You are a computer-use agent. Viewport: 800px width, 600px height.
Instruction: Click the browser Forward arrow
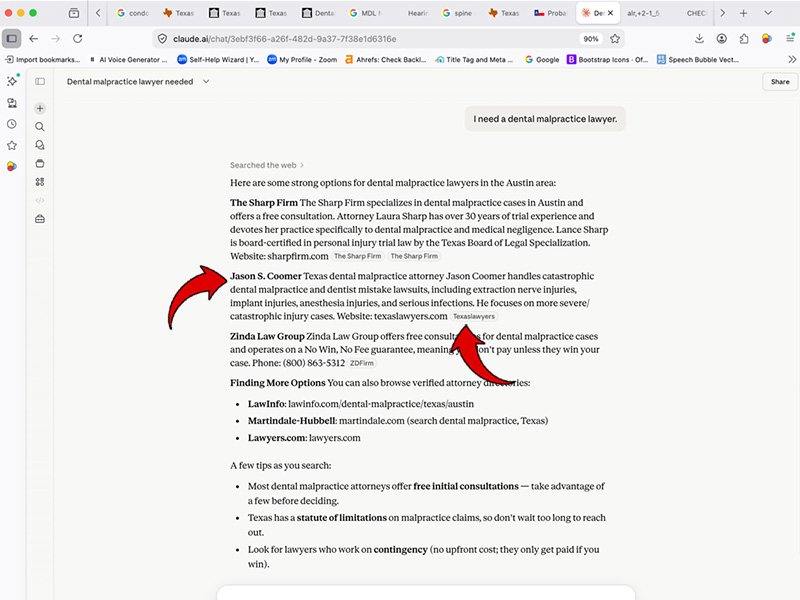tap(56, 38)
